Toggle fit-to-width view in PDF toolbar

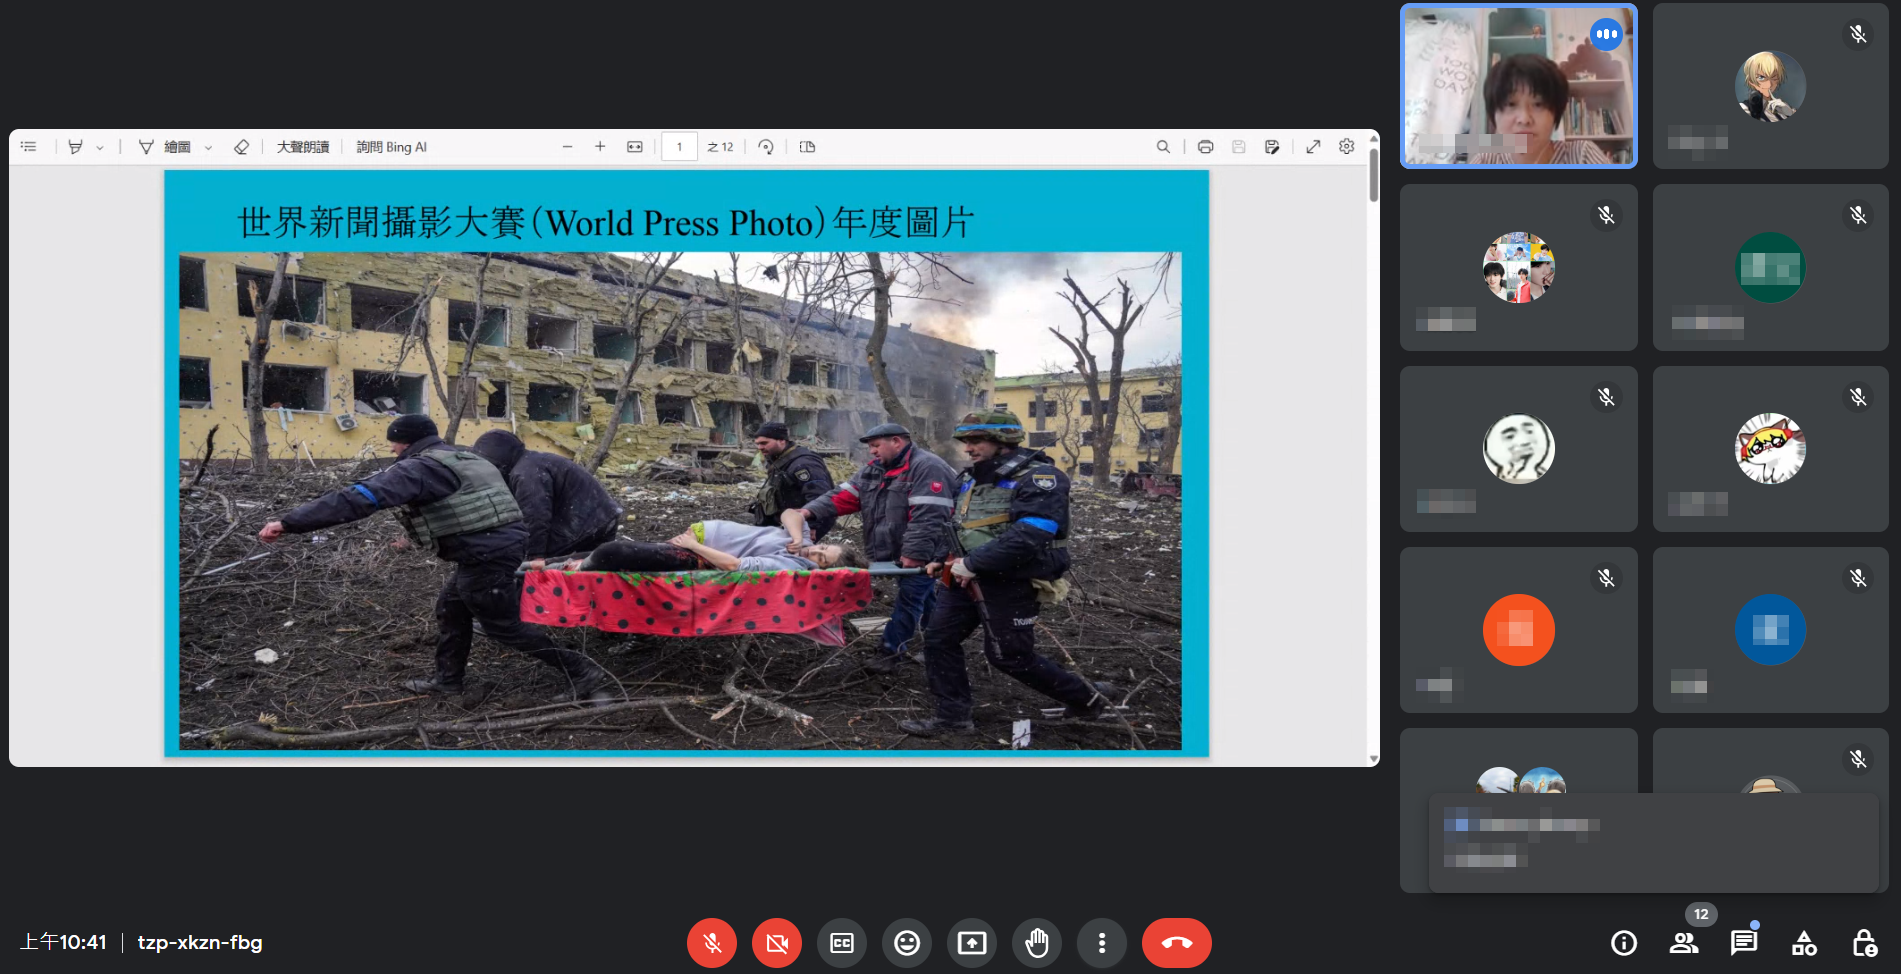635,147
